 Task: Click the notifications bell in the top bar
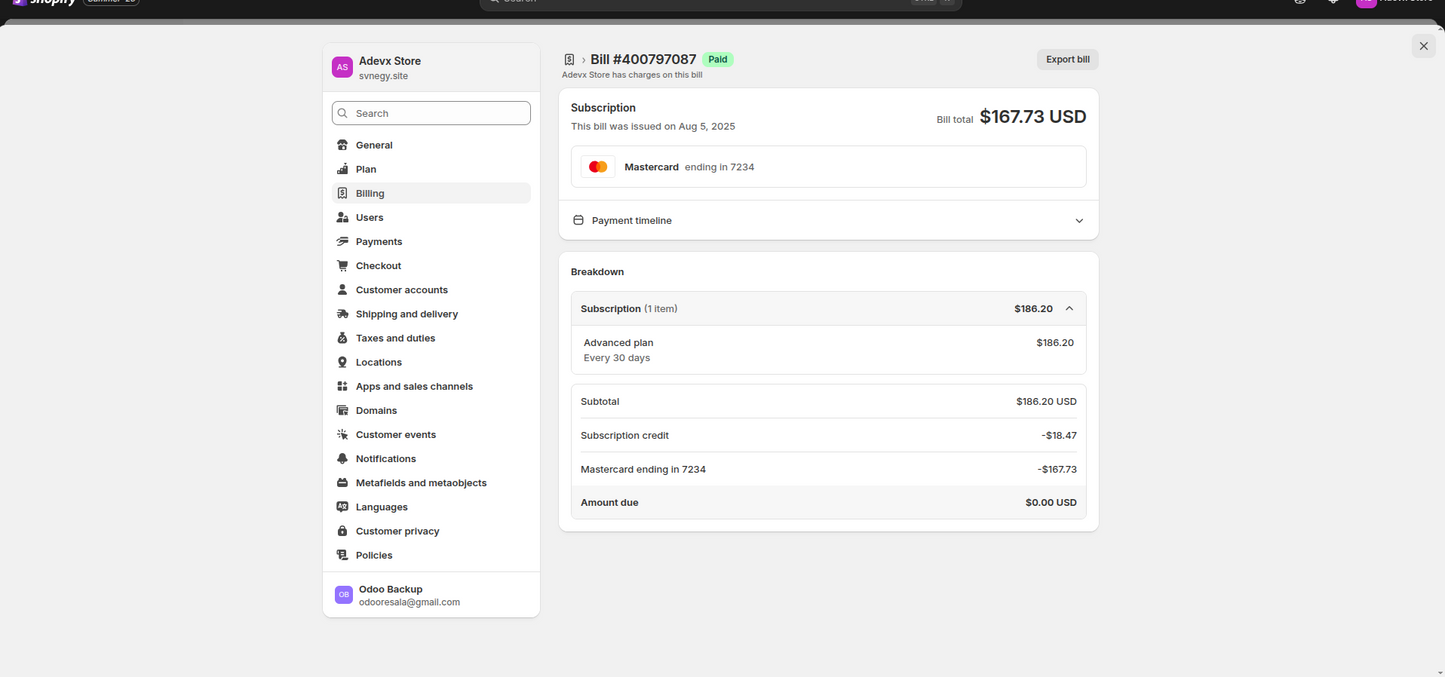tap(1332, 4)
